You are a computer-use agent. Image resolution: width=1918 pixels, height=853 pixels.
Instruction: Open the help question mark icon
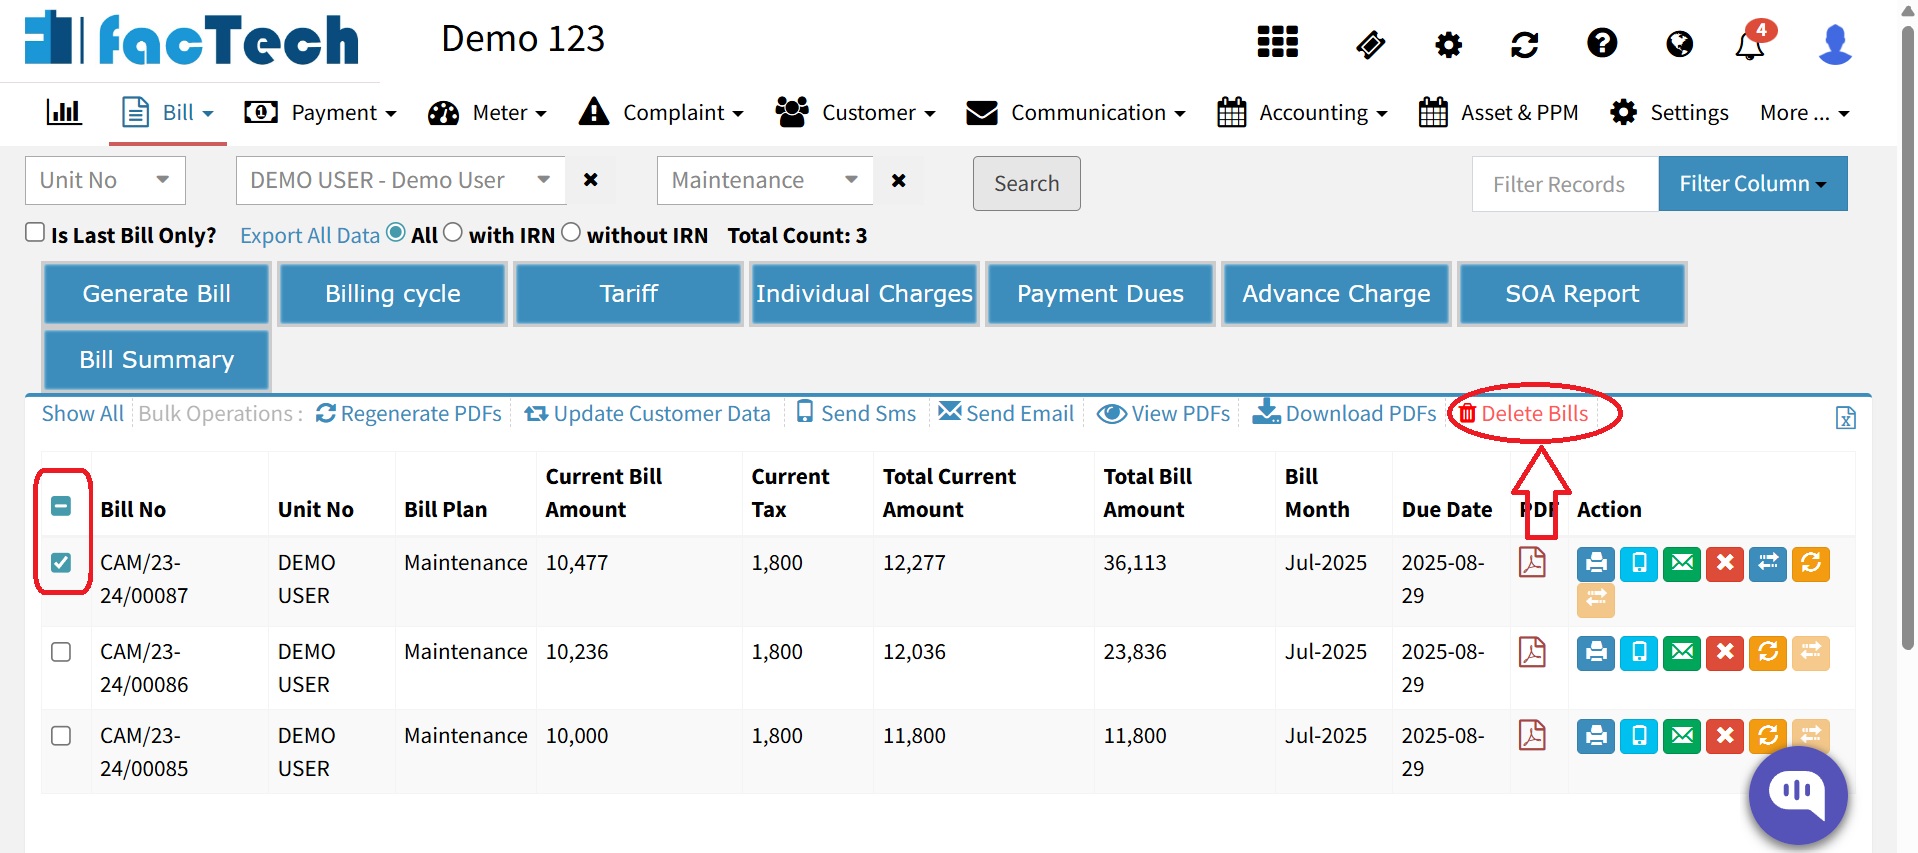tap(1602, 44)
